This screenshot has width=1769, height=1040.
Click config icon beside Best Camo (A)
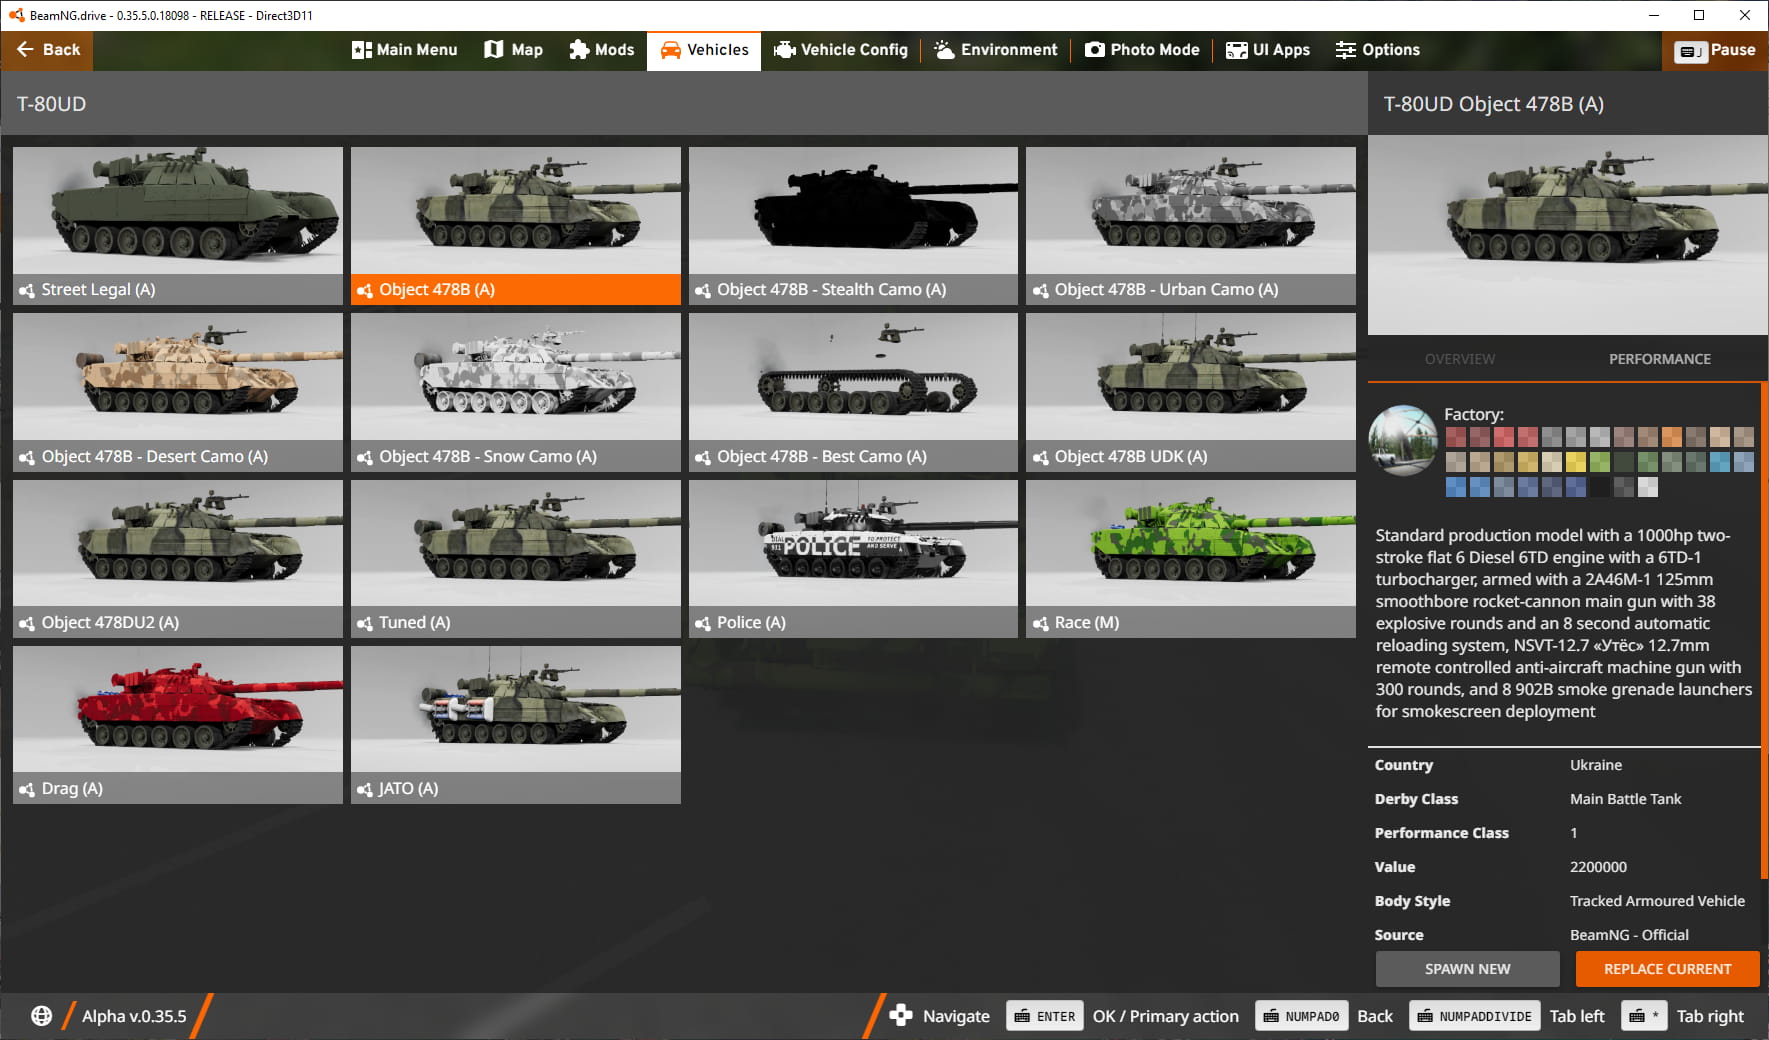tap(703, 457)
